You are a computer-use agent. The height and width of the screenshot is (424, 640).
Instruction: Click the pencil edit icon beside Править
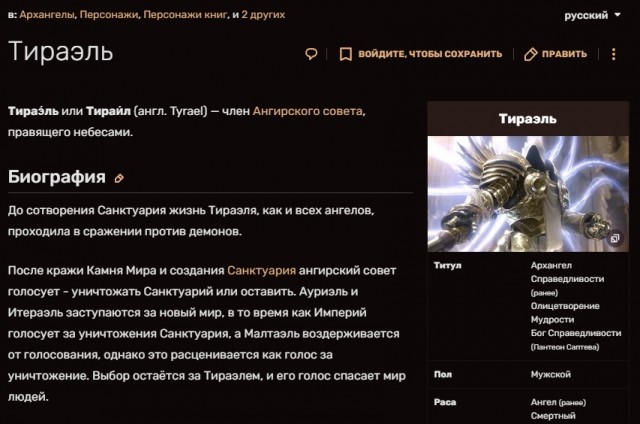coord(530,54)
